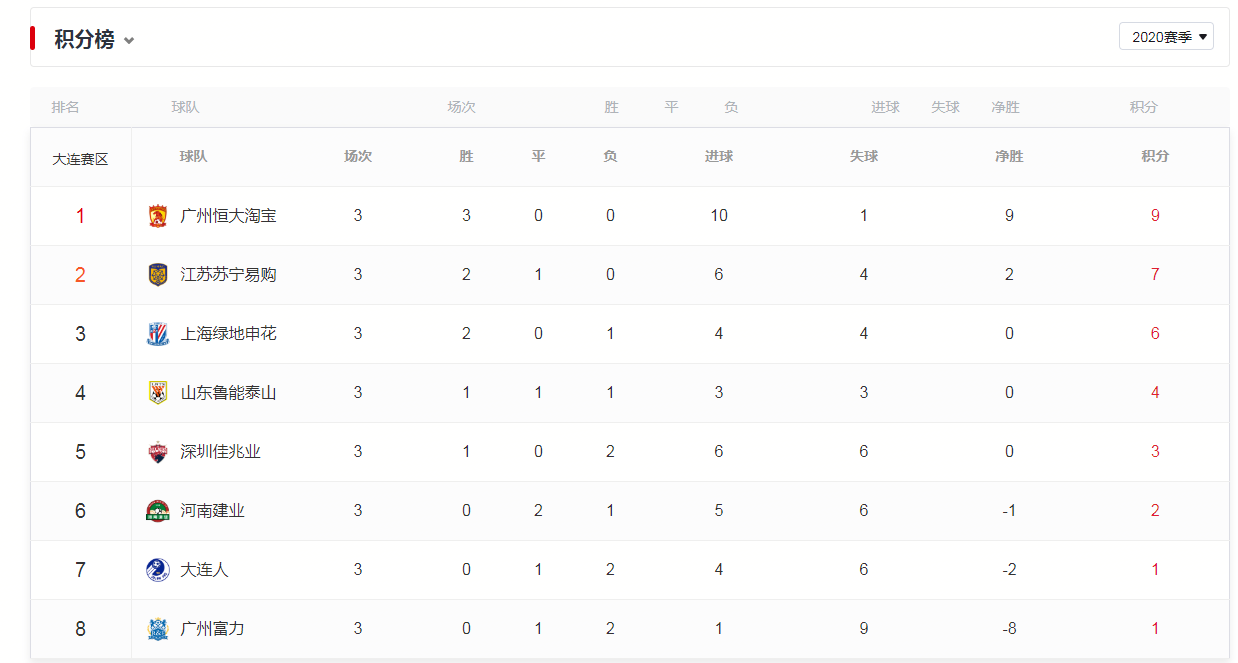Click the 深圳佳兆业 team logo
Viewport: 1238px width, 663px height.
pos(158,452)
